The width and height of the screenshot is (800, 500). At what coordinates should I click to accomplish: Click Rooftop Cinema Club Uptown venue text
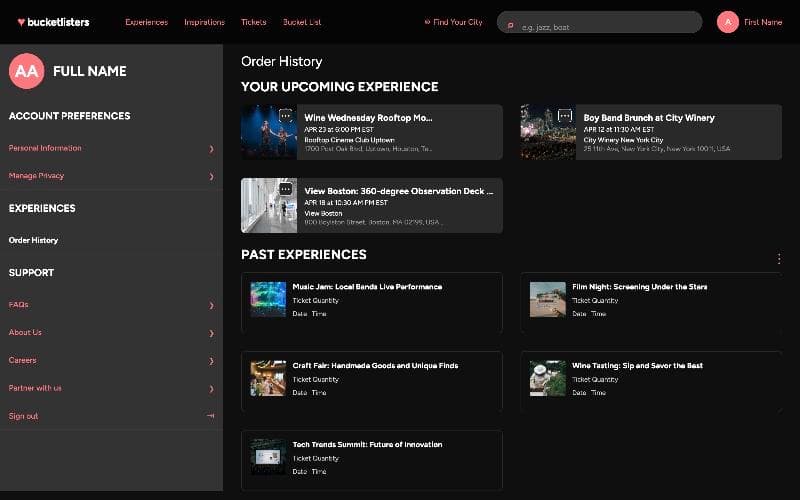[x=349, y=140]
